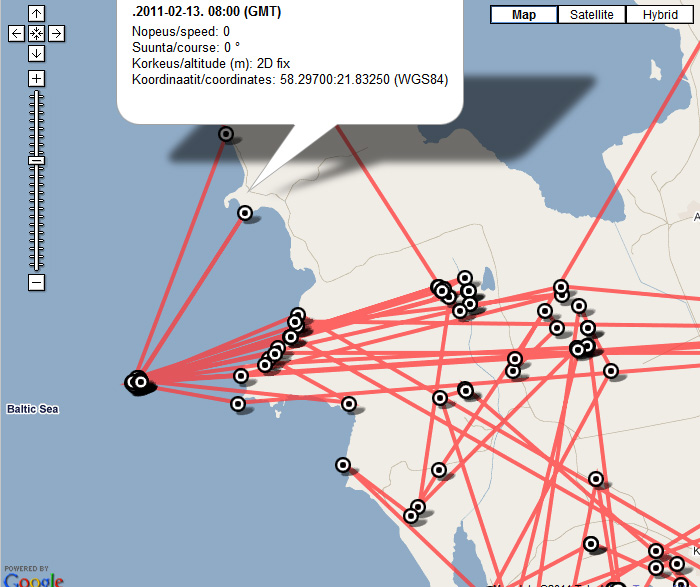Pan the map down with arrow button
700x587 pixels.
tap(36, 53)
